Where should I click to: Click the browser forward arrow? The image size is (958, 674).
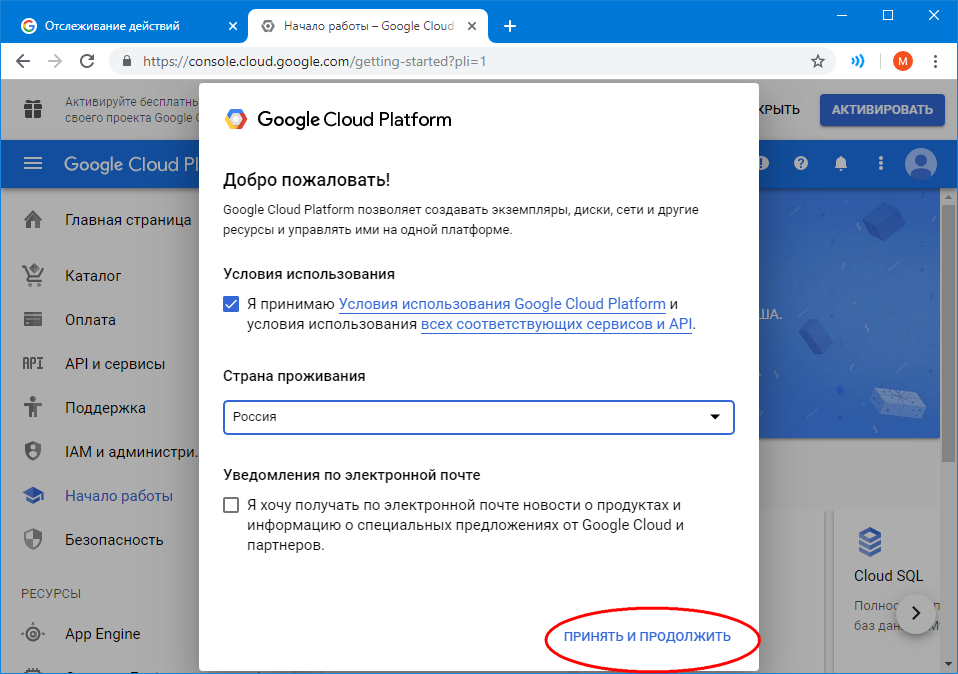(55, 61)
